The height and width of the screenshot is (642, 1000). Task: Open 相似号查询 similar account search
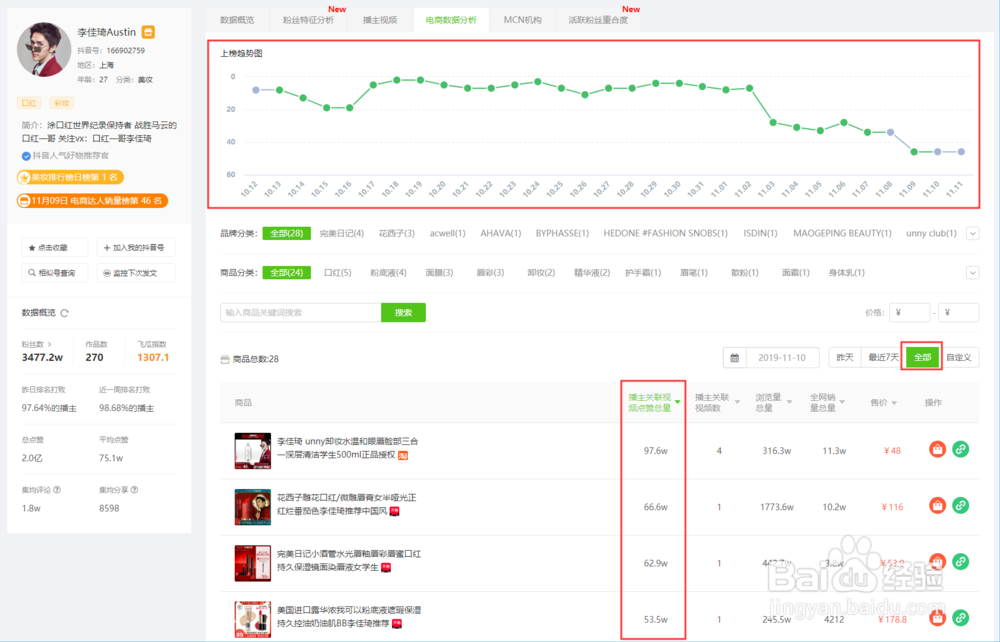55,273
